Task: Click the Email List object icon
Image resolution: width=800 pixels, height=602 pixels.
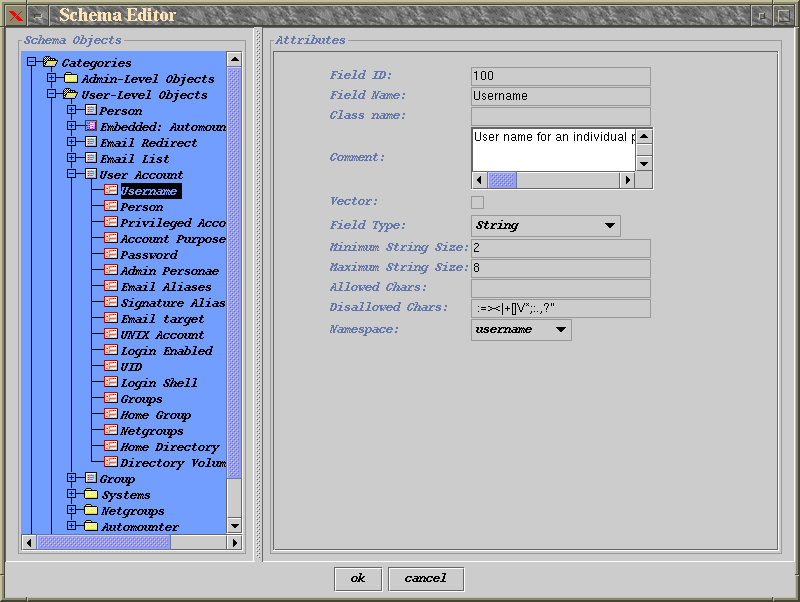Action: click(90, 159)
